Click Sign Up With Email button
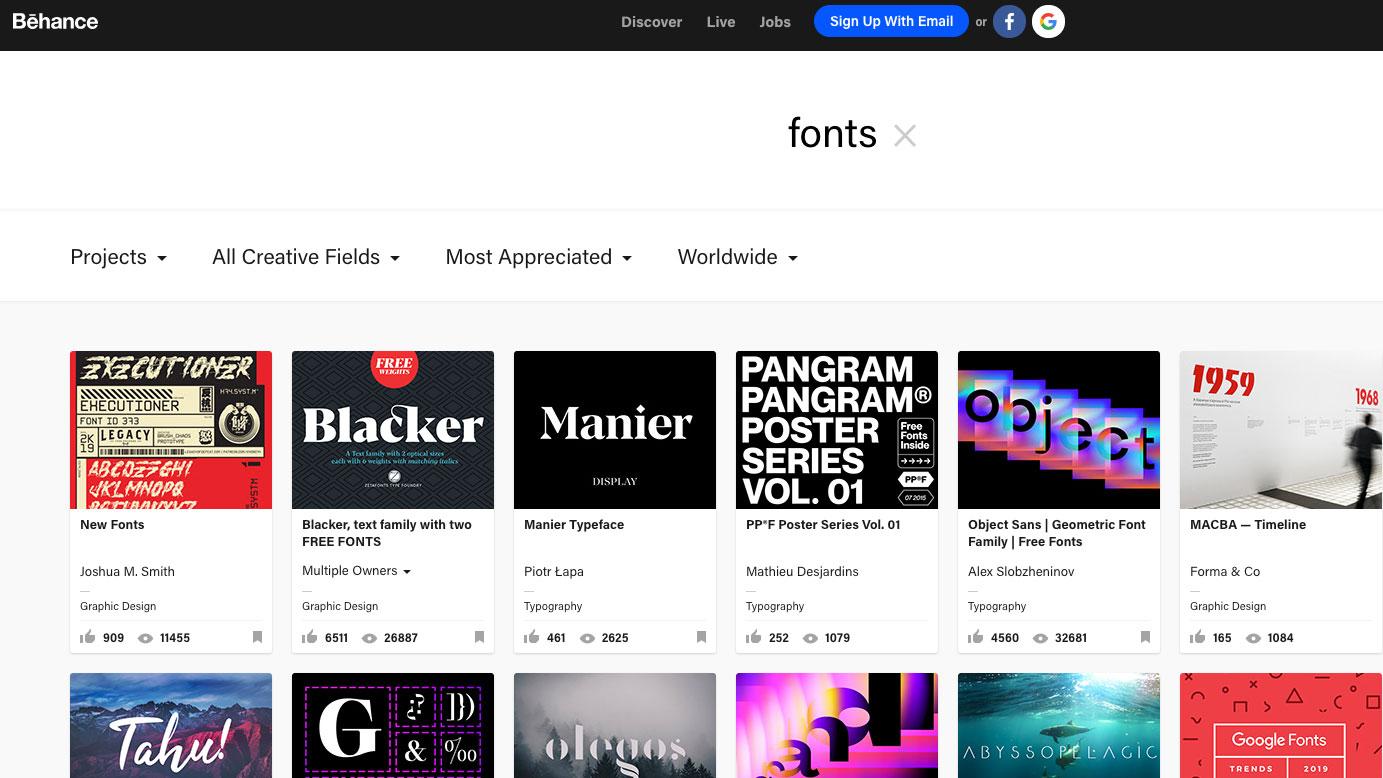This screenshot has height=778, width=1383. (x=891, y=21)
